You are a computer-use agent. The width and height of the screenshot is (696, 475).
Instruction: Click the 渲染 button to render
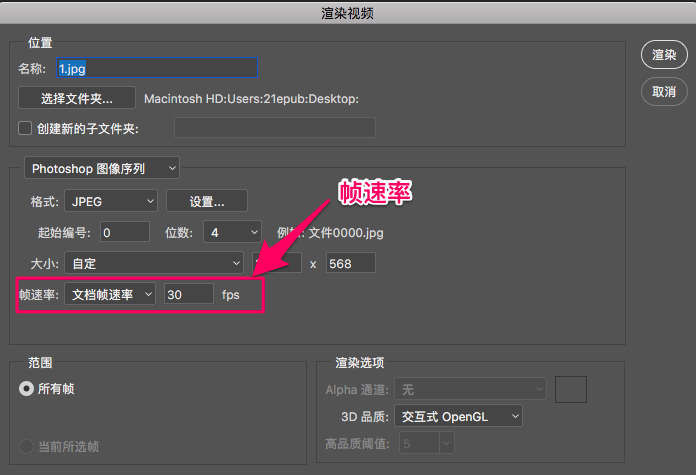[664, 56]
